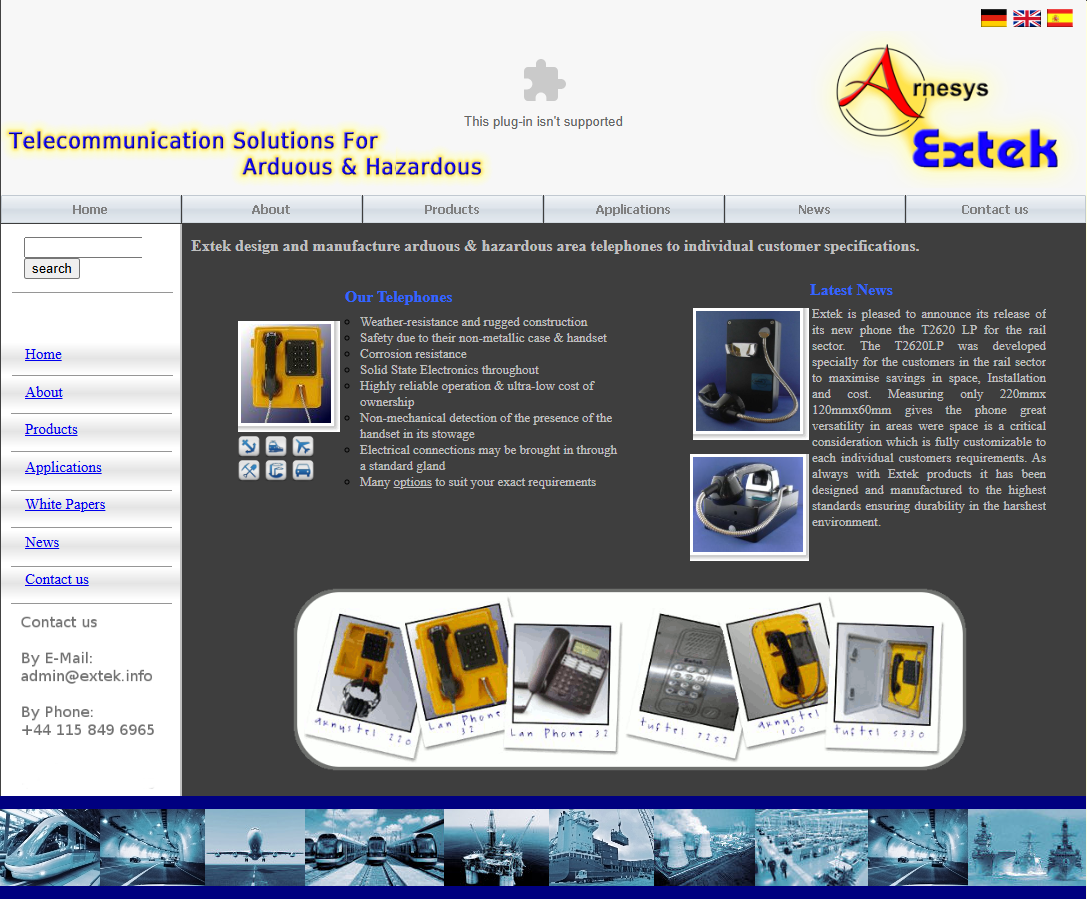This screenshot has width=1087, height=899.
Task: Click the anchor marine sector icon
Action: click(249, 446)
